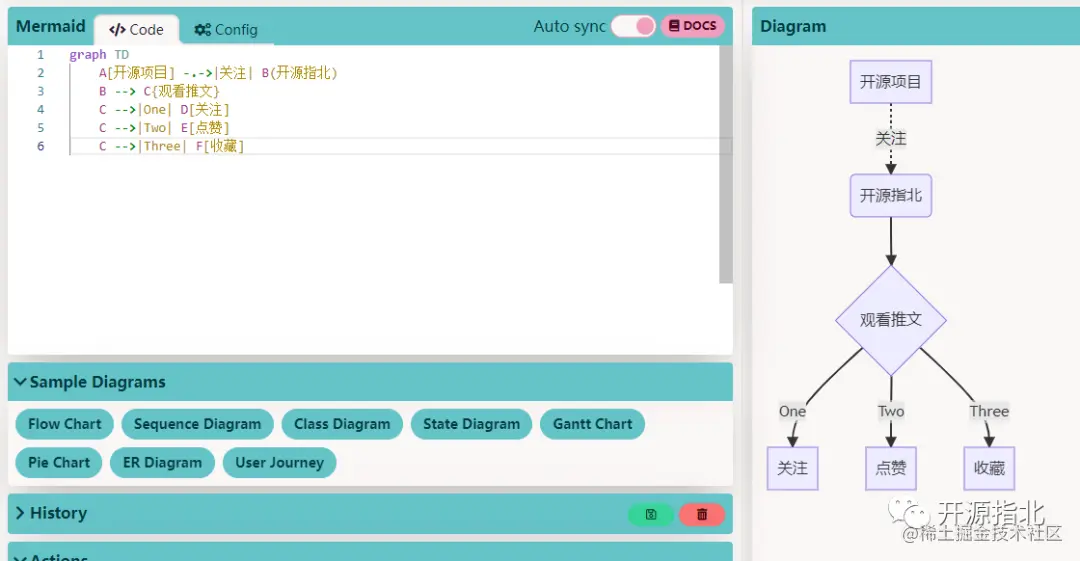Click the 开源指北 rounded node in diagram
This screenshot has width=1080, height=561.
891,196
